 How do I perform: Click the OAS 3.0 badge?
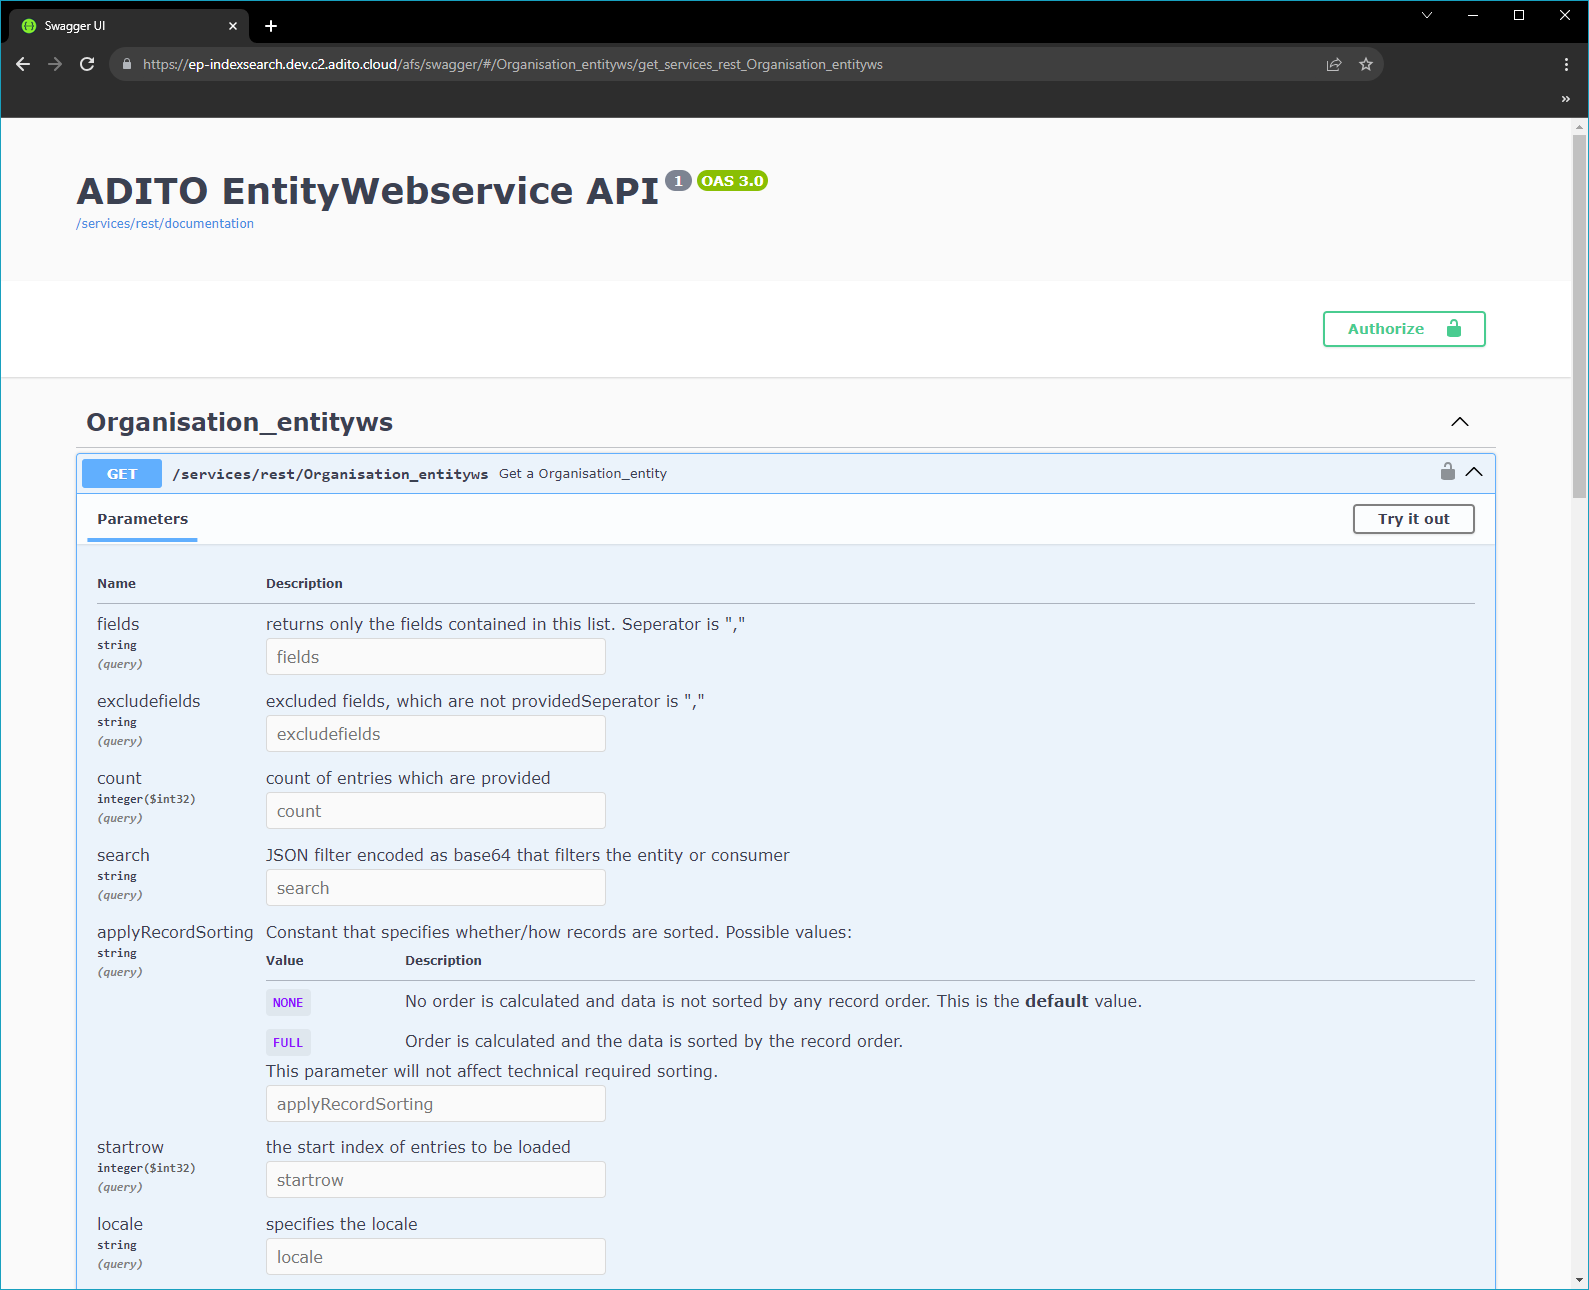coord(732,181)
